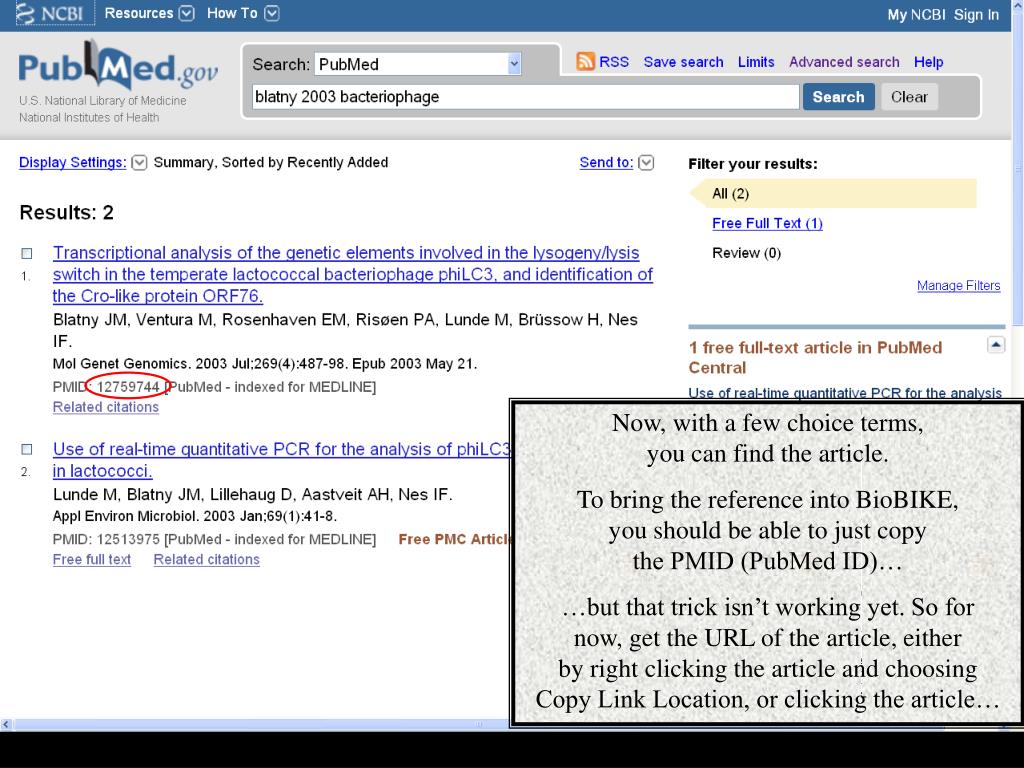Check the box for result 1
Image resolution: width=1024 pixels, height=768 pixels.
(27, 253)
